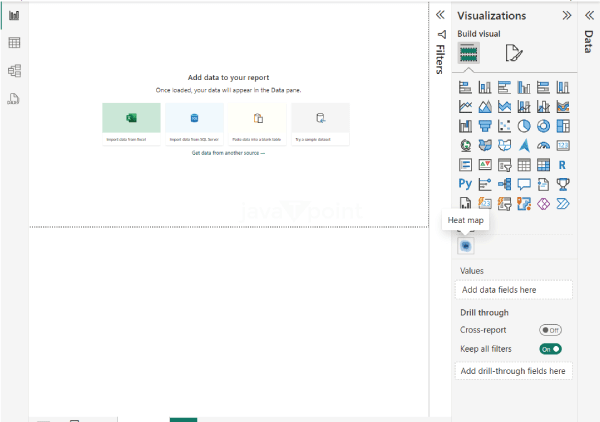Click the Values Add data fields here box
Image resolution: width=600 pixels, height=422 pixels.
tap(514, 290)
